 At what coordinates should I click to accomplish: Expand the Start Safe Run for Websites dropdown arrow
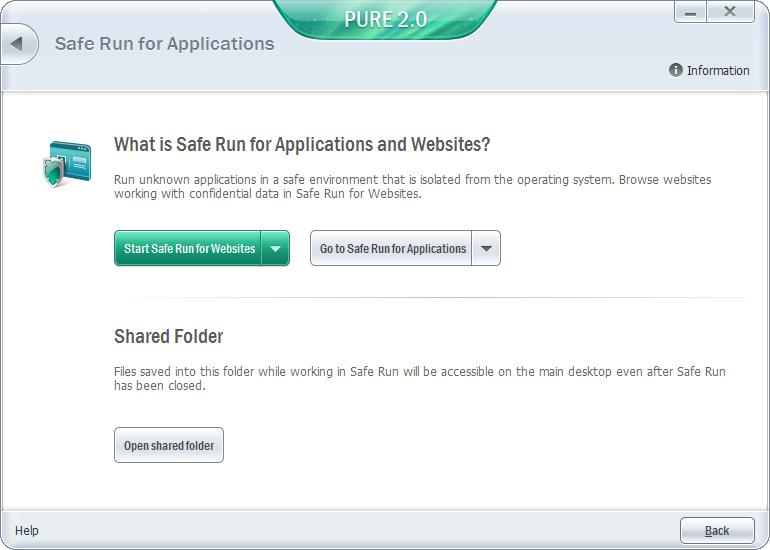[x=275, y=248]
